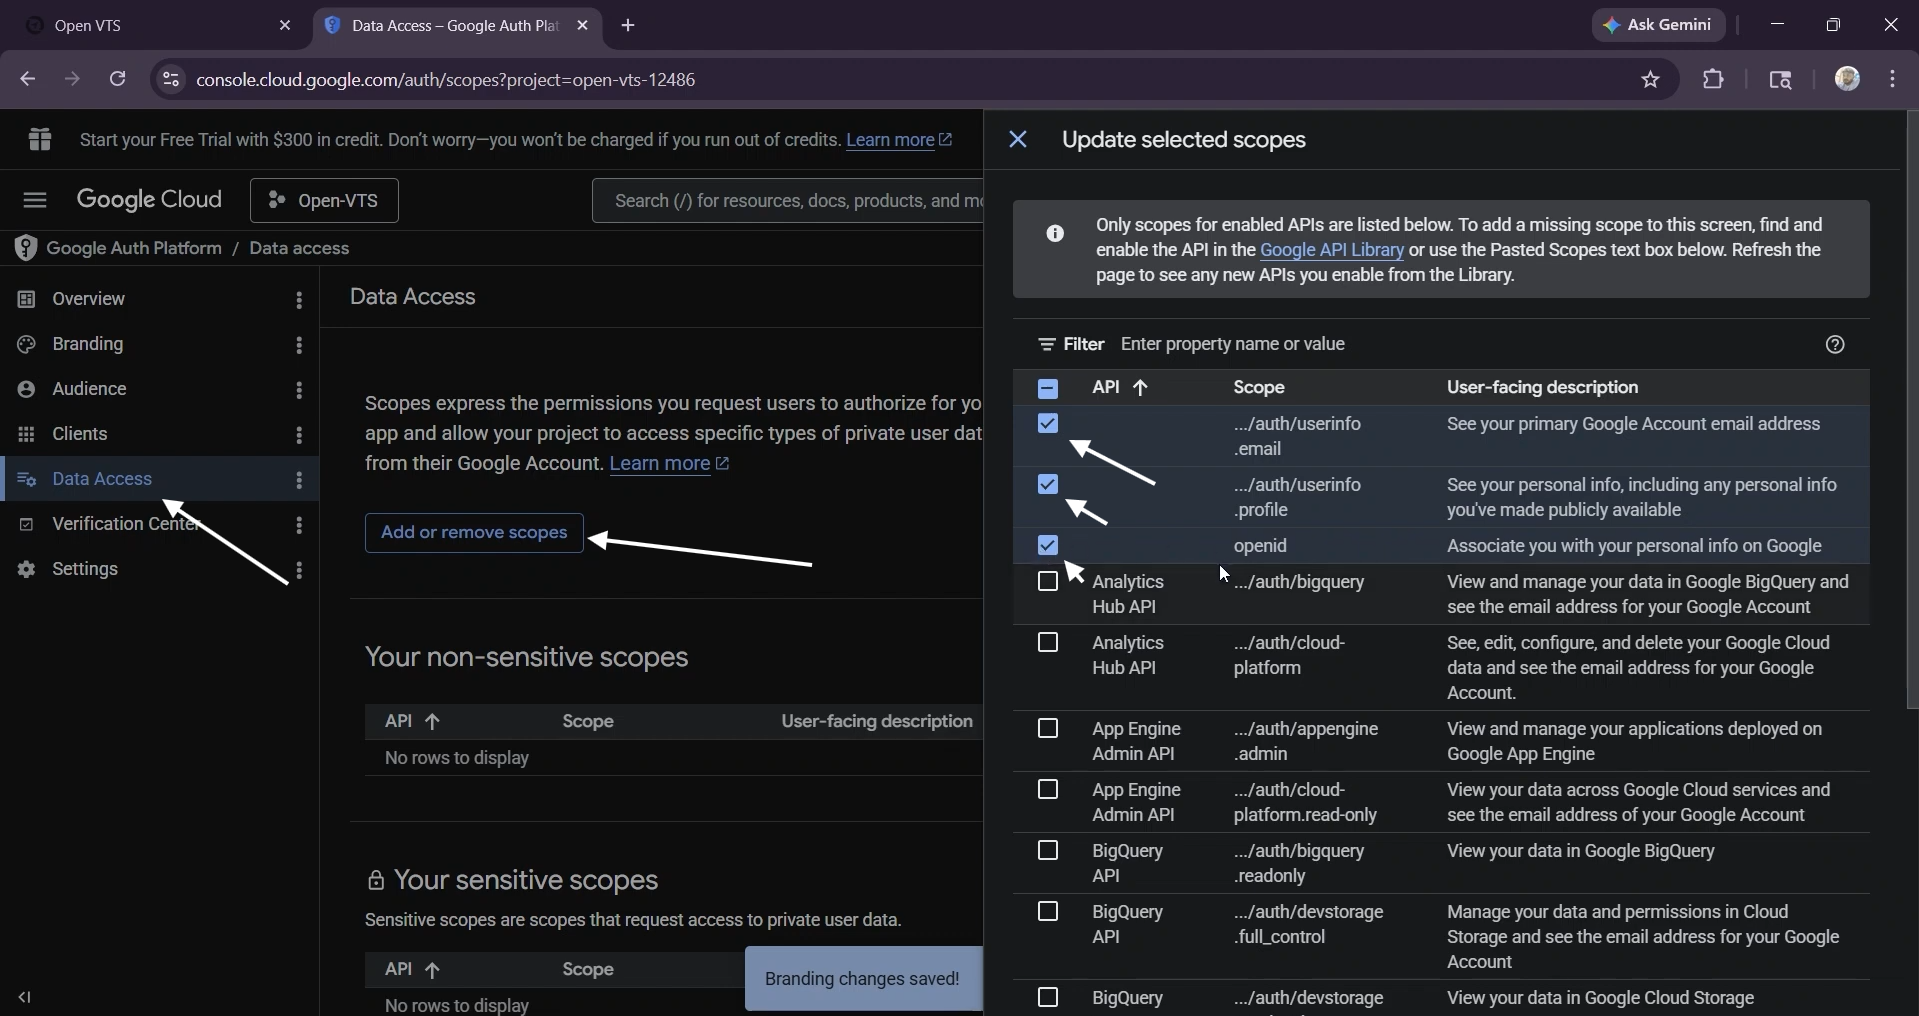Screen dimensions: 1919x1016
Task: Check the cloud-platform.read-only scope checkbox
Action: [x=1048, y=790]
